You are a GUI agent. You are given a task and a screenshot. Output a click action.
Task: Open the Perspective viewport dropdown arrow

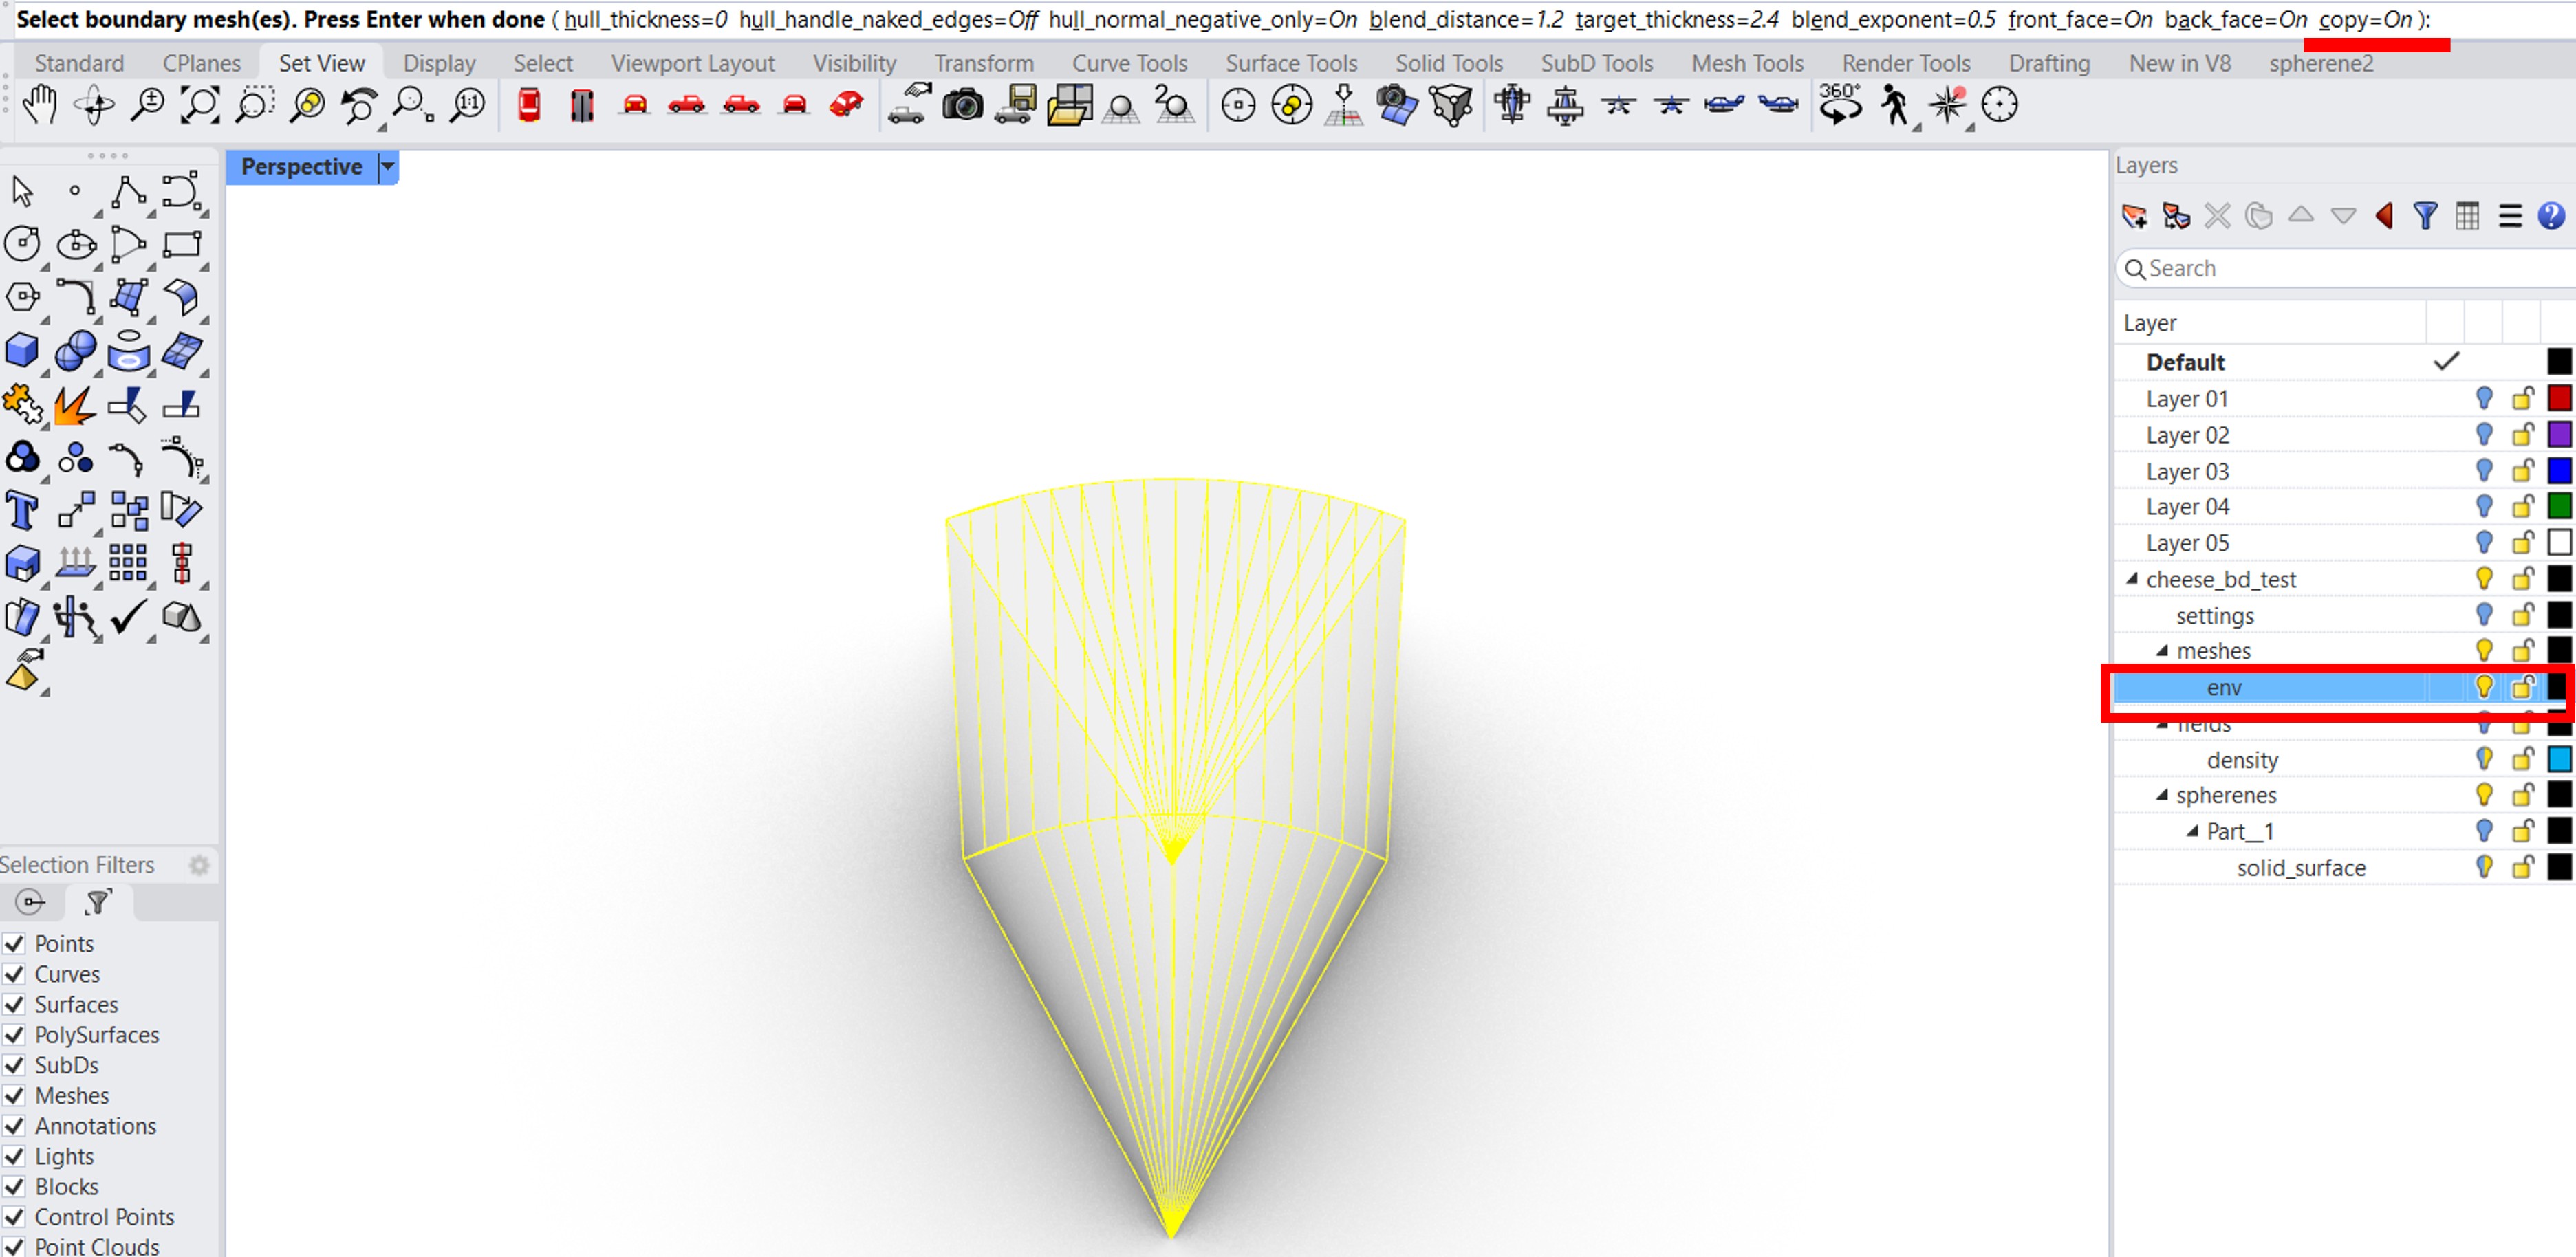point(387,167)
